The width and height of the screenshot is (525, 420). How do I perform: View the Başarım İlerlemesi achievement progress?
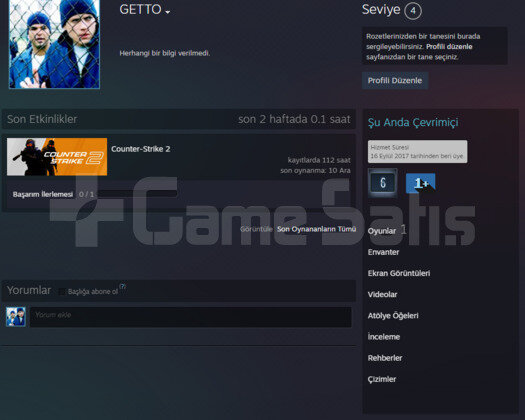[x=43, y=194]
